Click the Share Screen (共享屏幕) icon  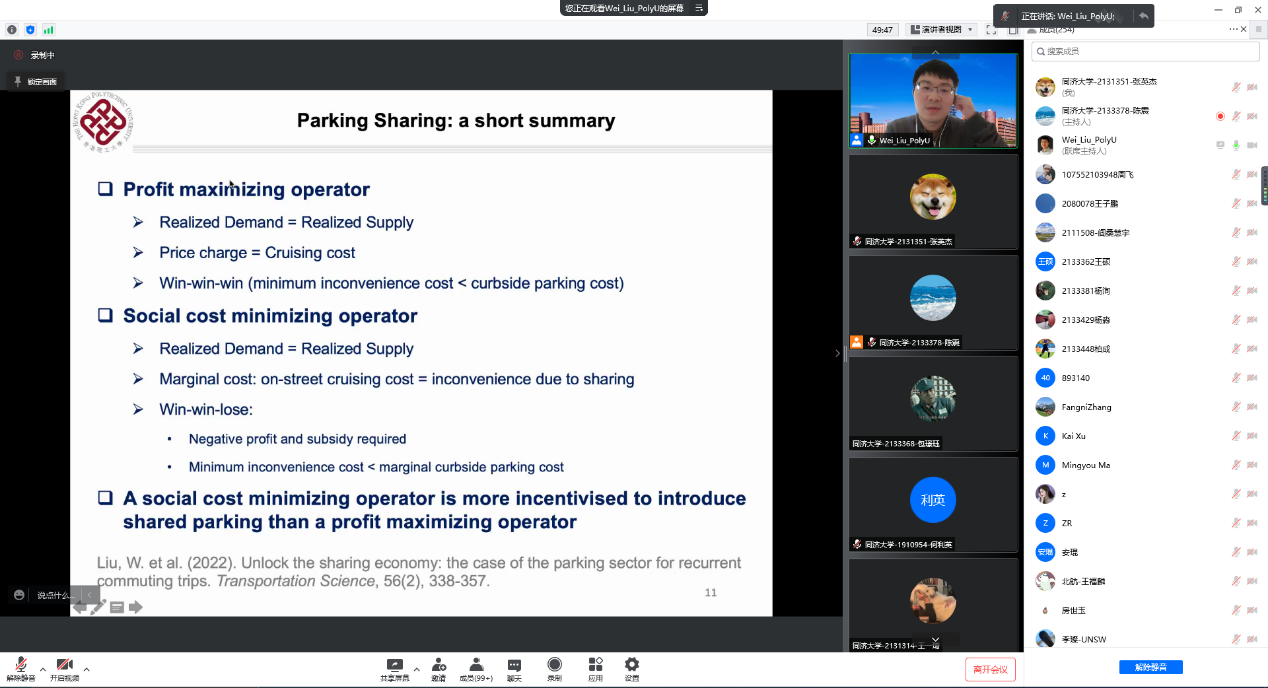[395, 665]
